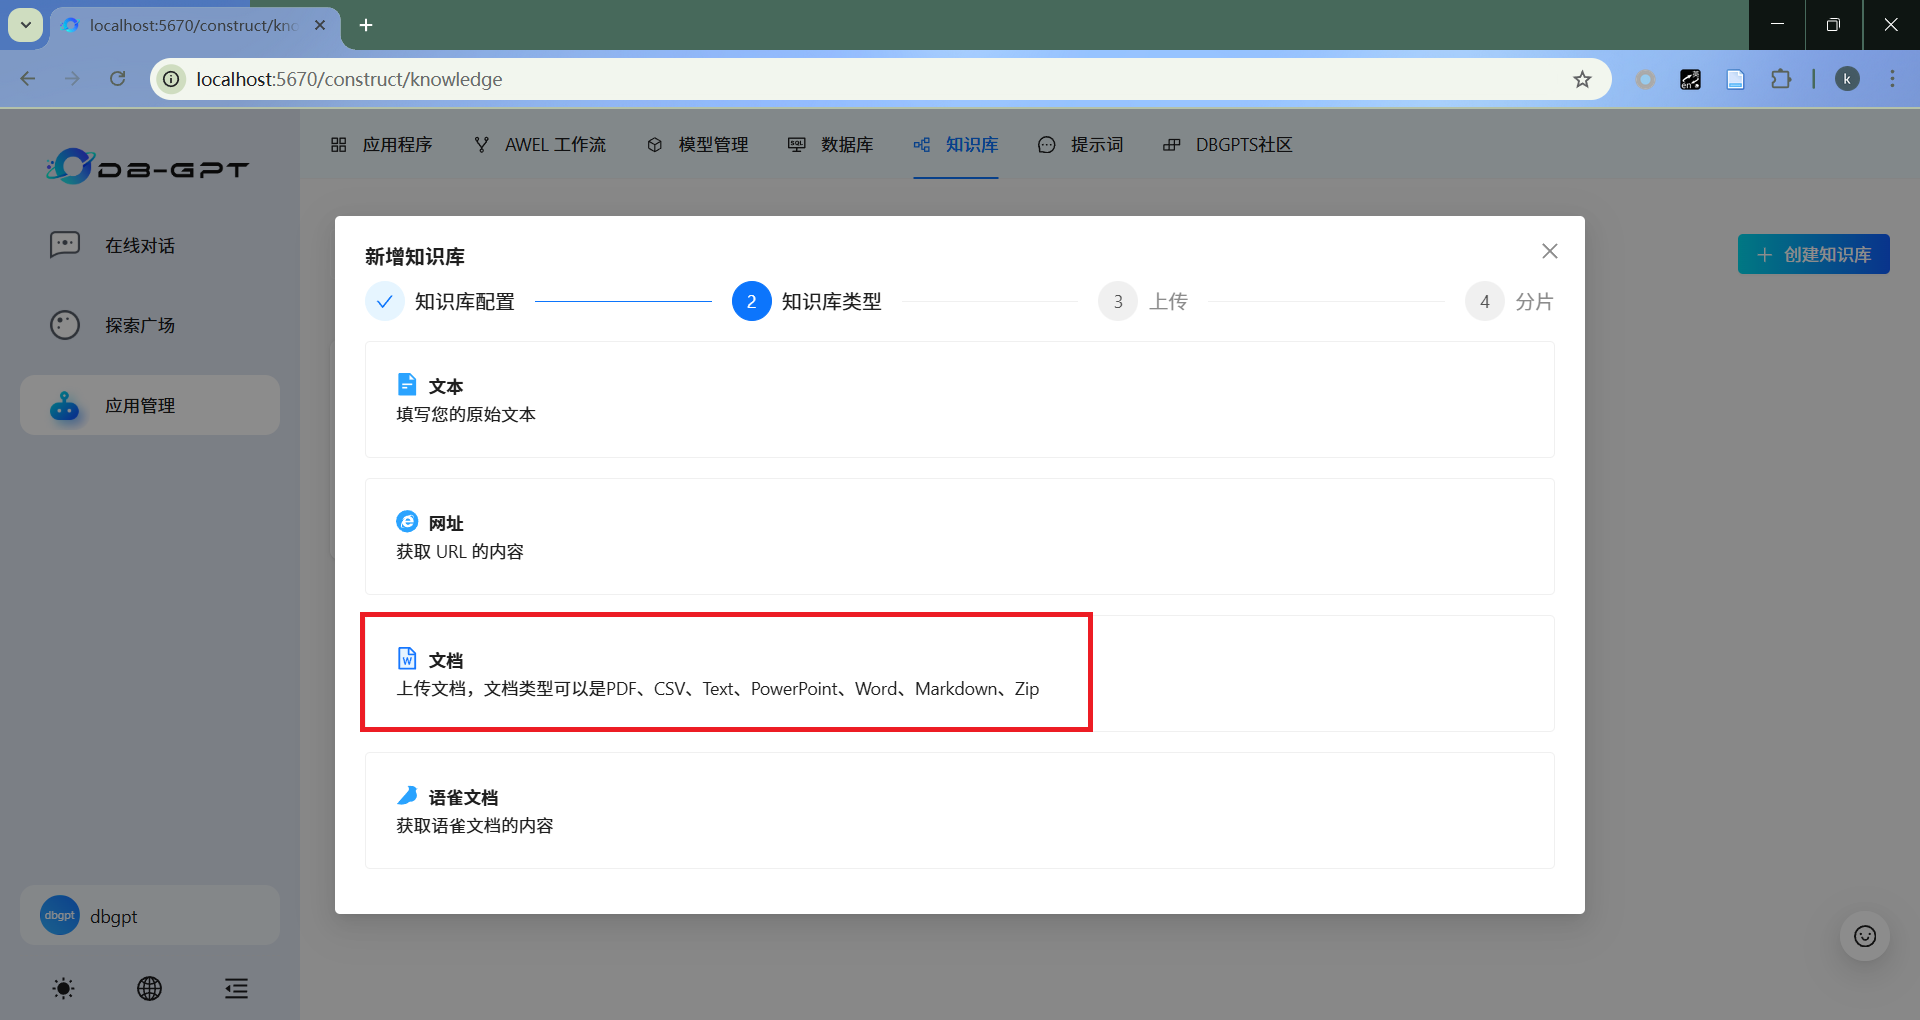Click the smiley feedback floating button
This screenshot has width=1920, height=1020.
coord(1864,936)
